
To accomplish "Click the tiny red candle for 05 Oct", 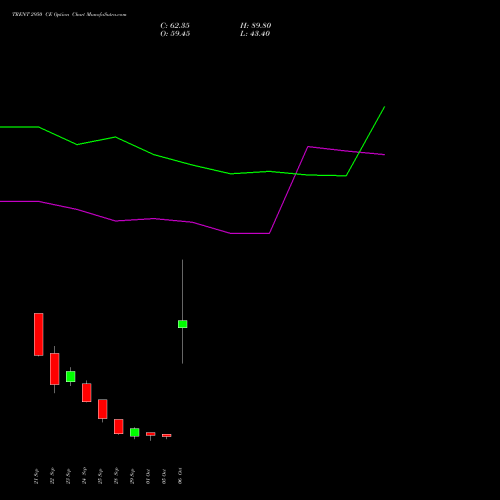I will pyautogui.click(x=167, y=435).
